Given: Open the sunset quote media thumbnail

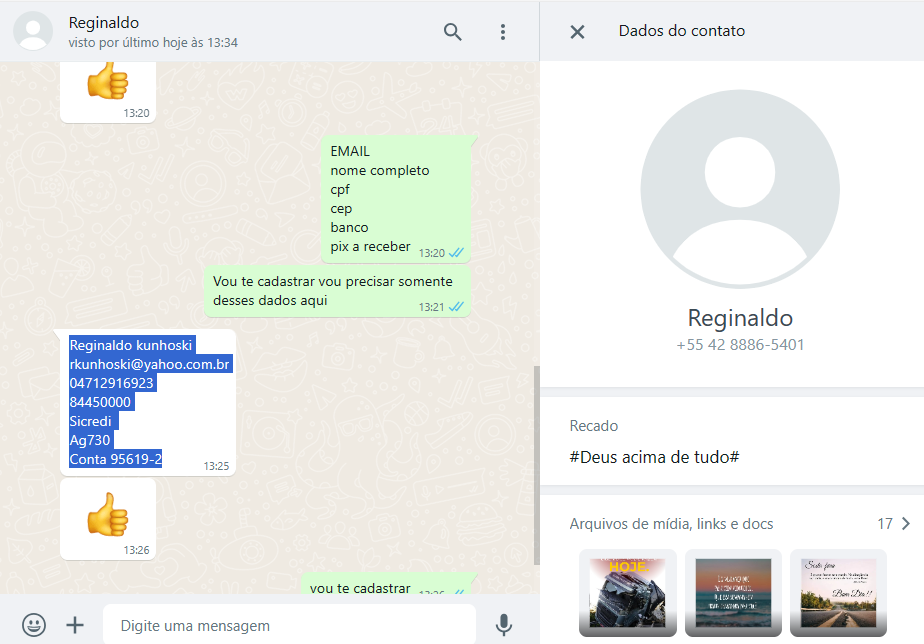Looking at the screenshot, I should point(733,592).
